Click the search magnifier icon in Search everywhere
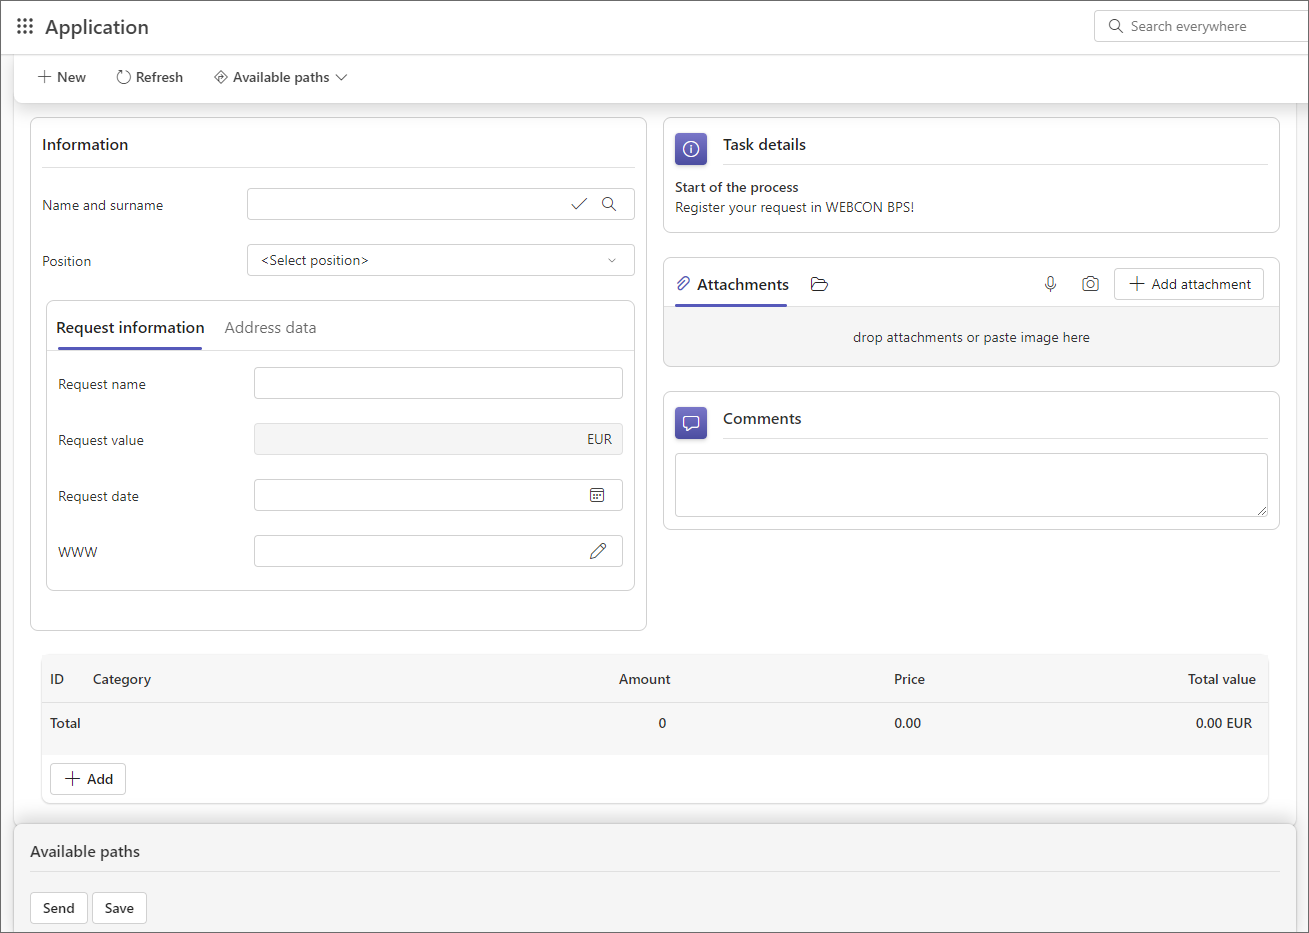This screenshot has height=933, width=1309. pos(1115,26)
